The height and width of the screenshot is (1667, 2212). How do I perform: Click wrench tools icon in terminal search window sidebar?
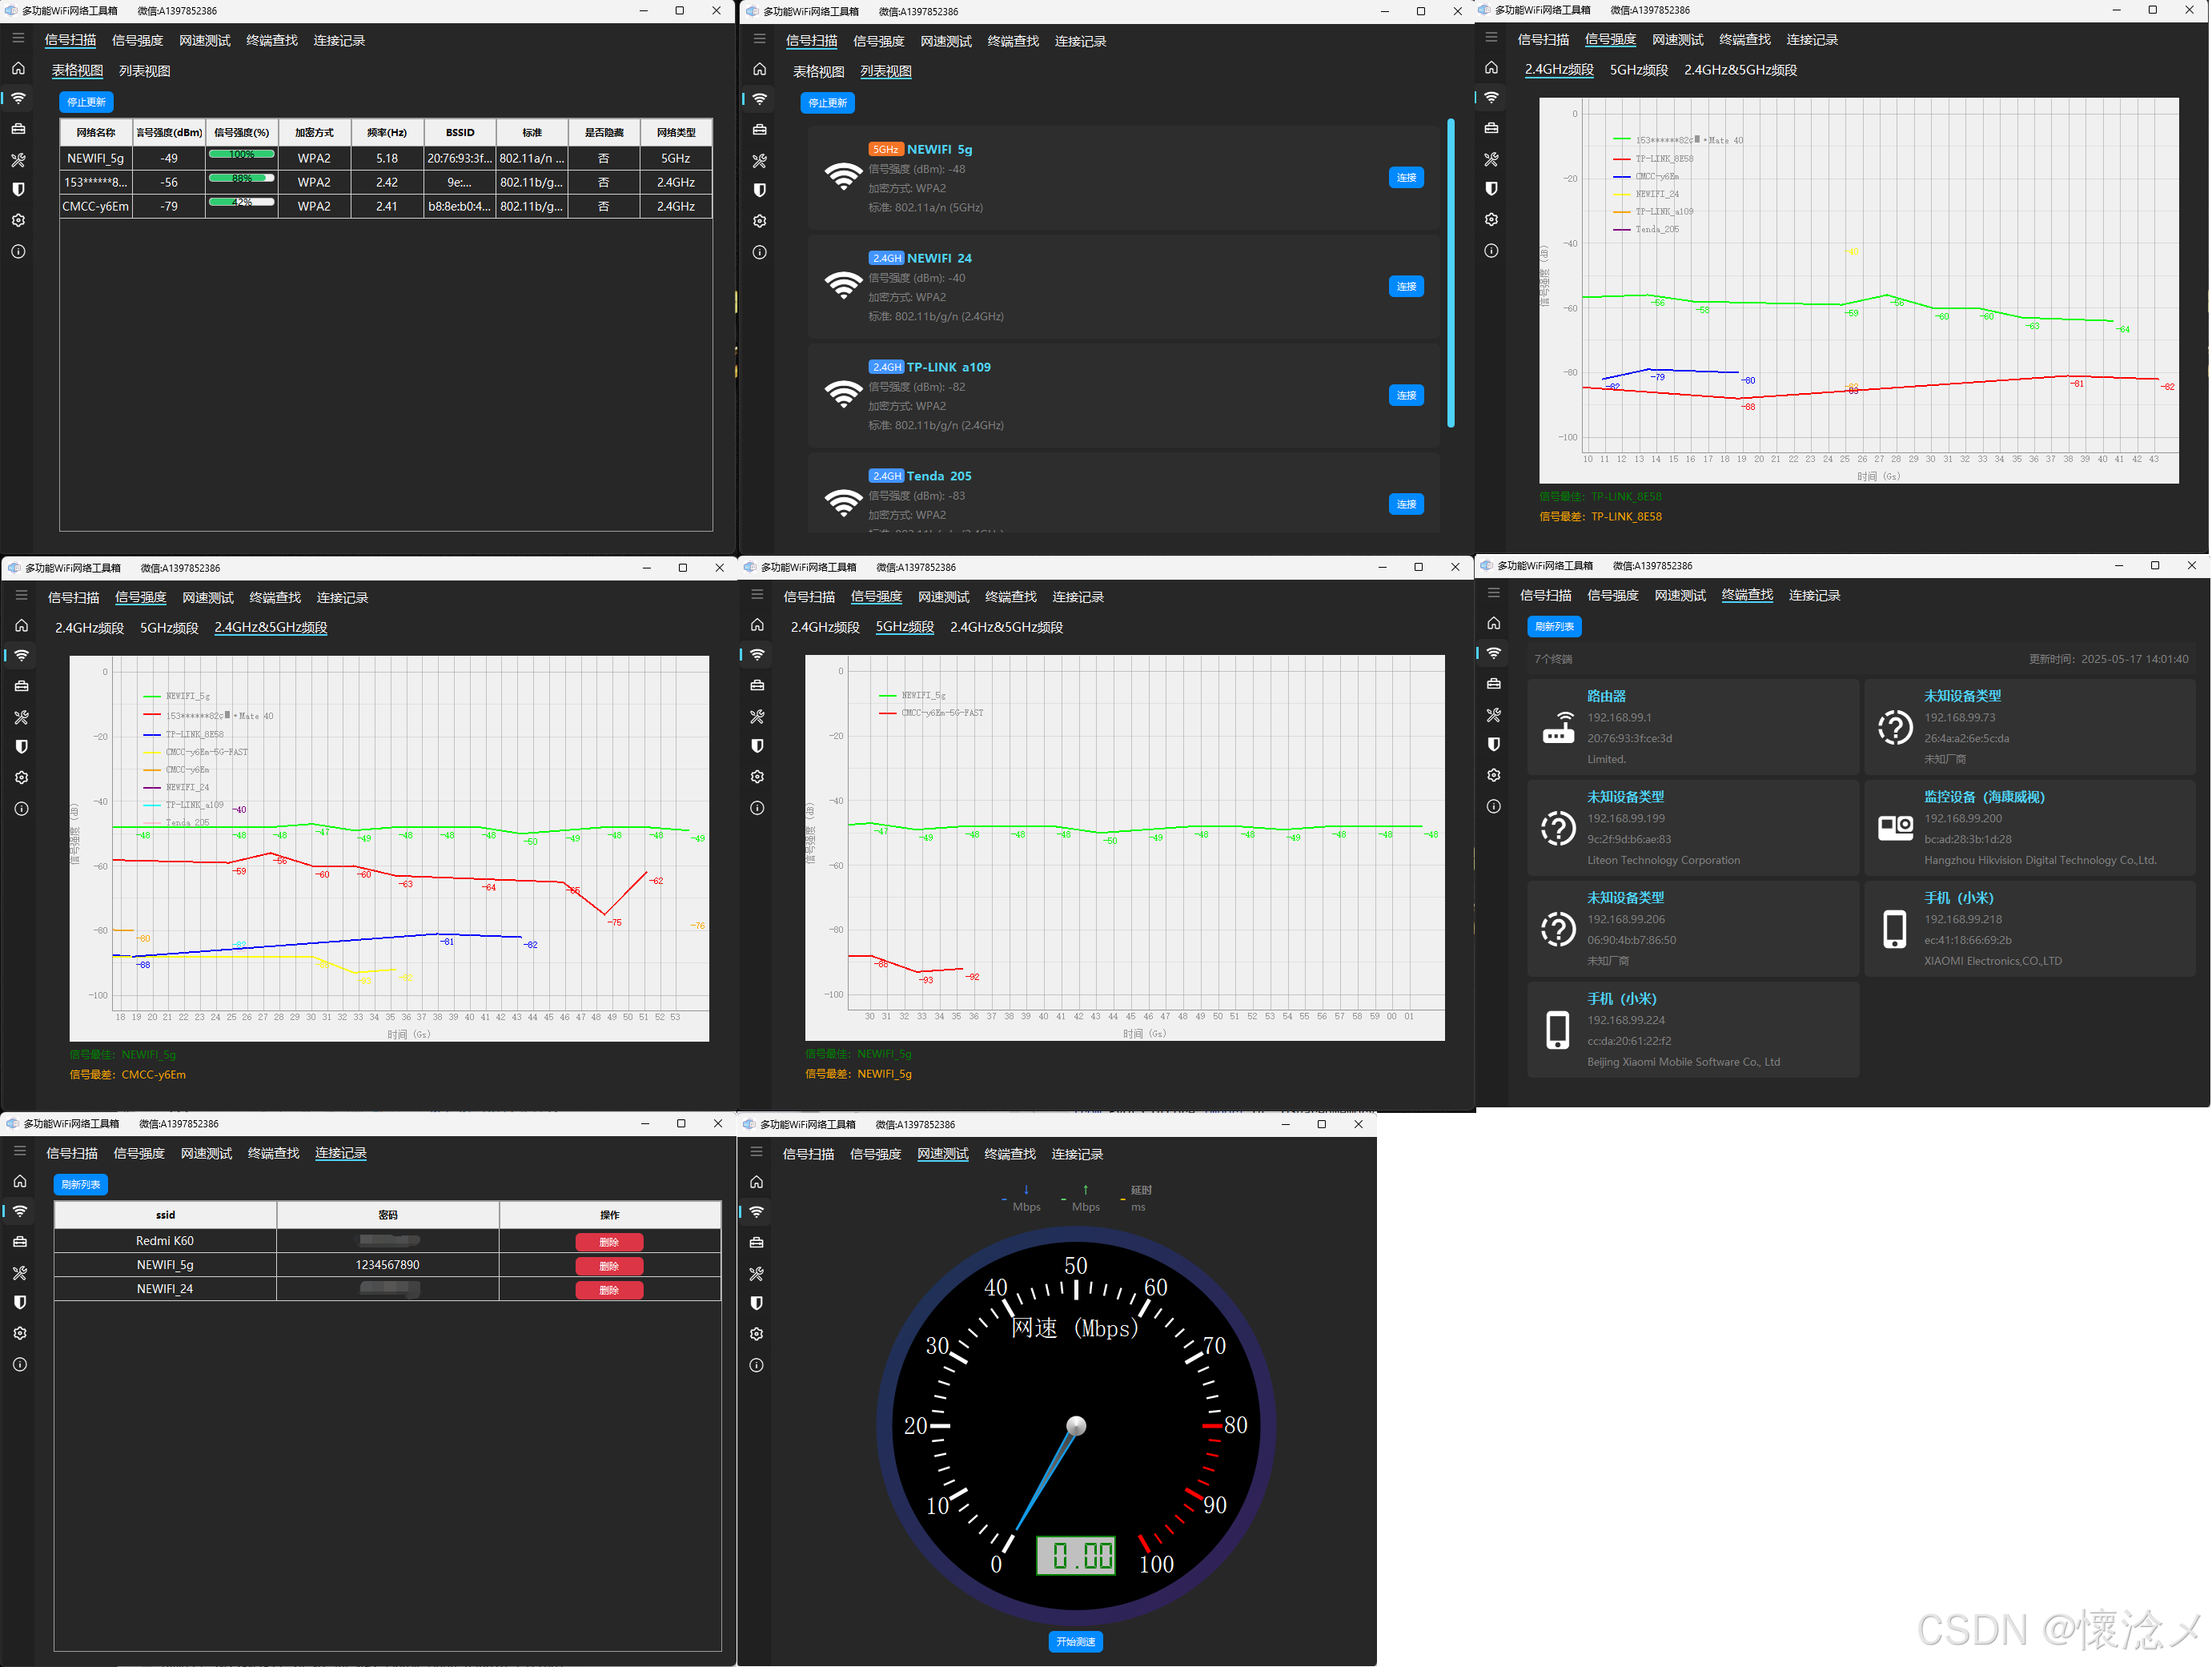(x=1493, y=715)
